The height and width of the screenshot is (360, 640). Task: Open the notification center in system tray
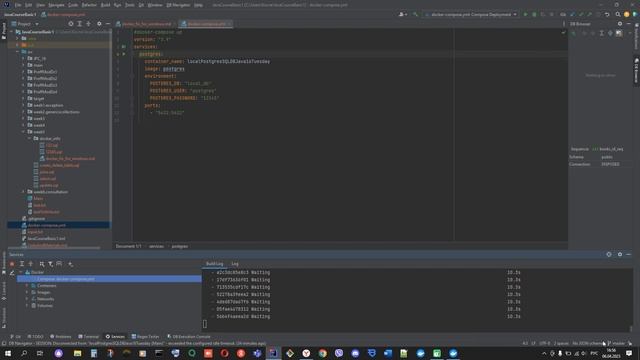(x=629, y=353)
